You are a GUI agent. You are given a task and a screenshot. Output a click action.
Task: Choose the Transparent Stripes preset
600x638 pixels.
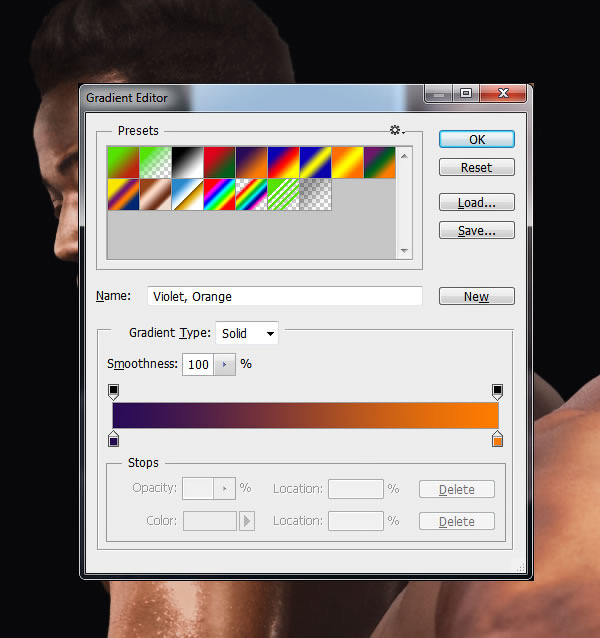[284, 194]
